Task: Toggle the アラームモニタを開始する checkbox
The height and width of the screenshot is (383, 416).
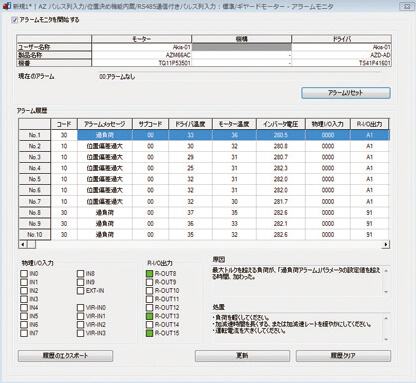Action: 15,20
